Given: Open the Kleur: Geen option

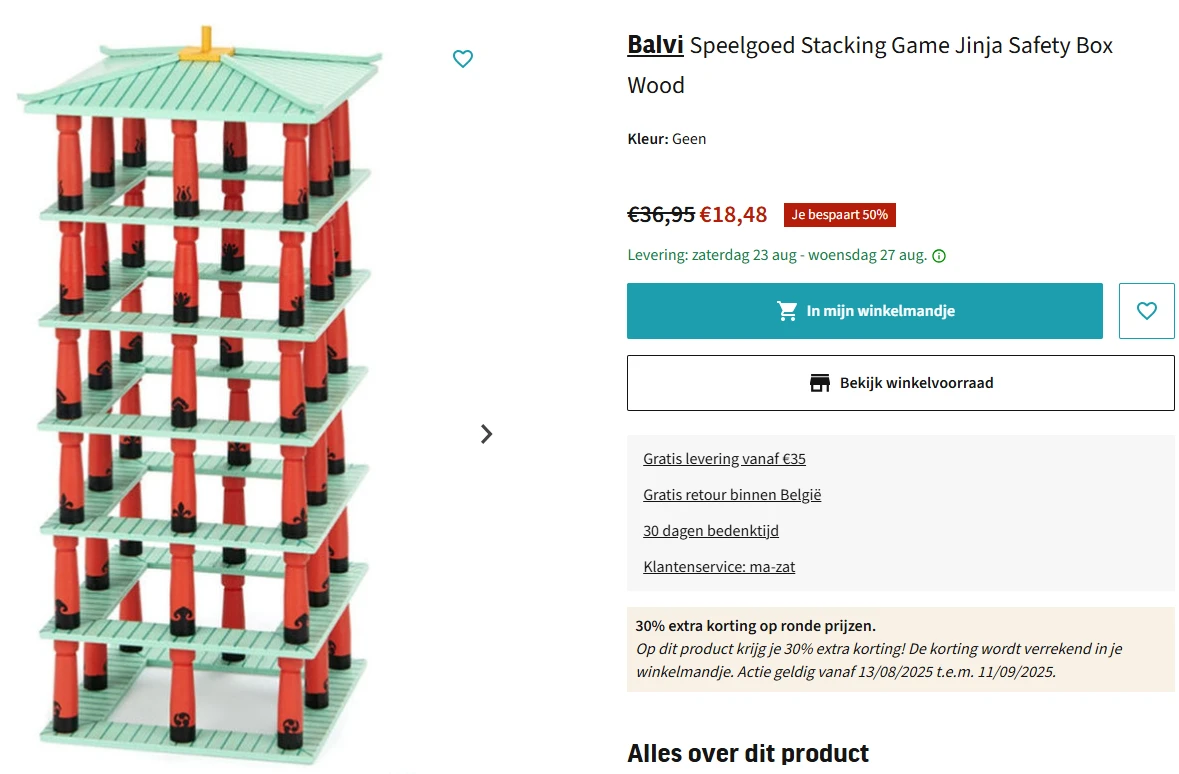Looking at the screenshot, I should (x=666, y=139).
